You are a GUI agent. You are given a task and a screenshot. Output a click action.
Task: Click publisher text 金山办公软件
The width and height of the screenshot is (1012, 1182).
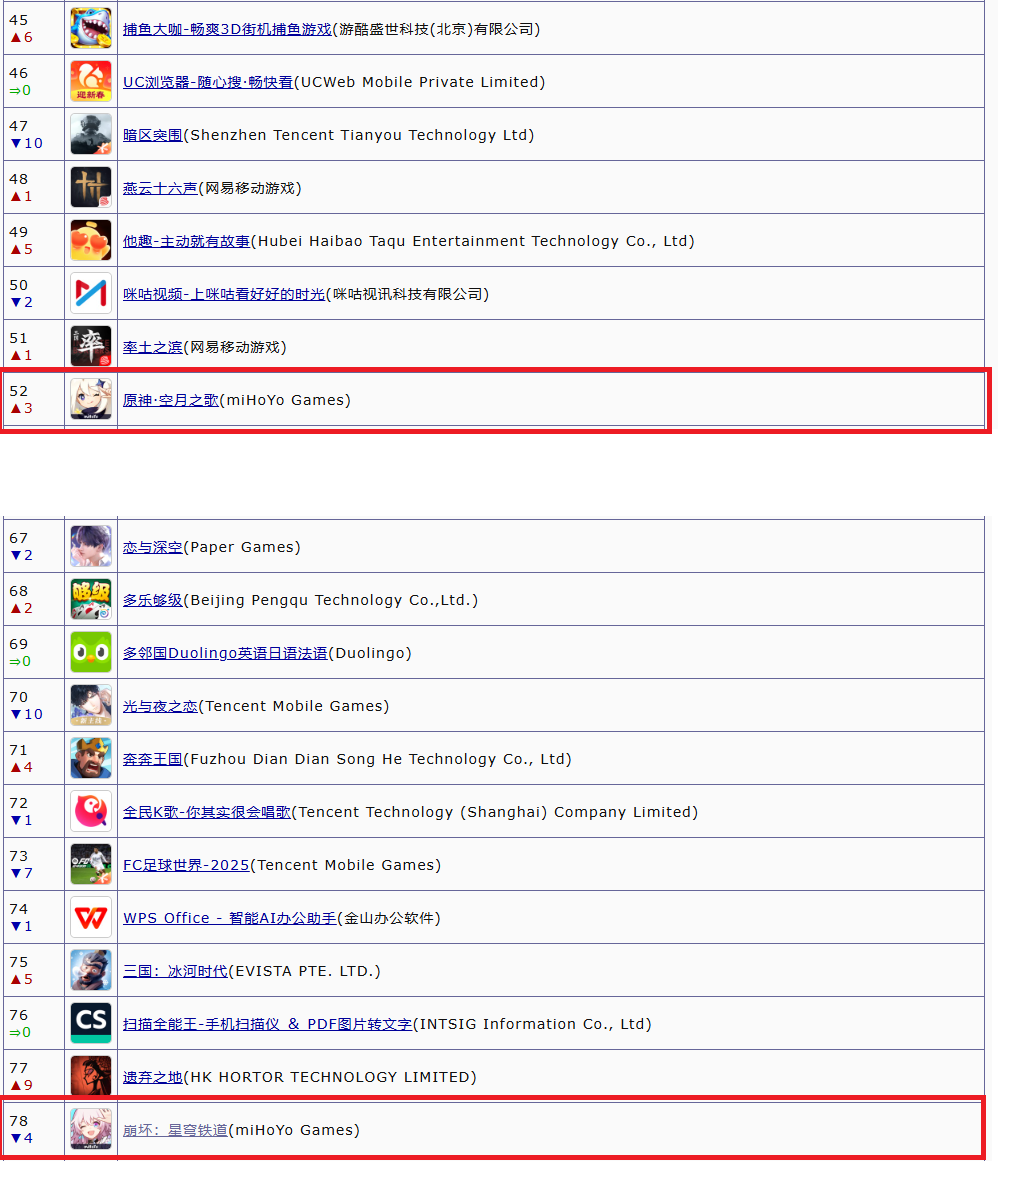(x=389, y=919)
